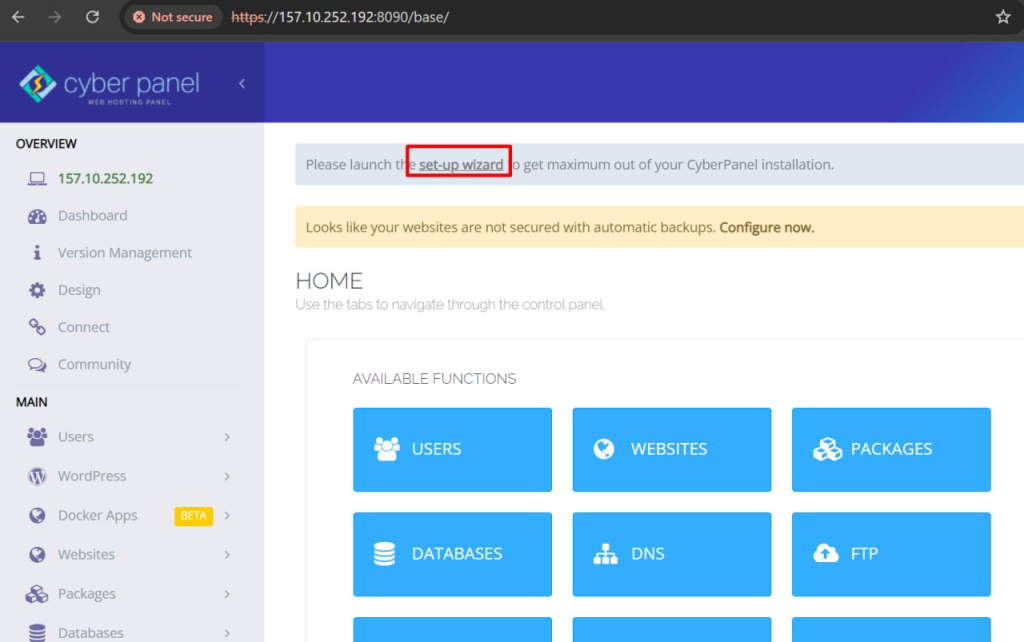The height and width of the screenshot is (642, 1024).
Task: Click the browser refresh icon
Action: [94, 17]
